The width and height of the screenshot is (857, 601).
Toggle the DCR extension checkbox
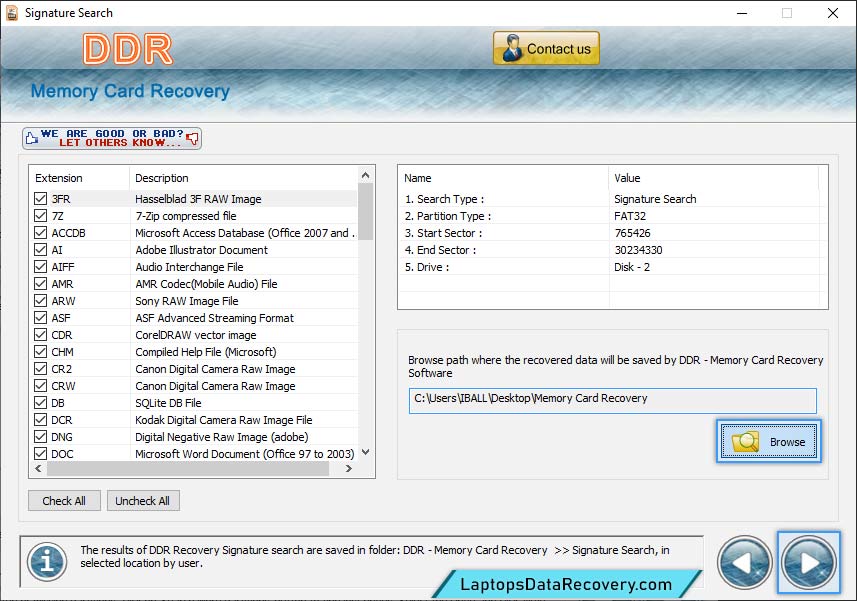click(x=40, y=419)
